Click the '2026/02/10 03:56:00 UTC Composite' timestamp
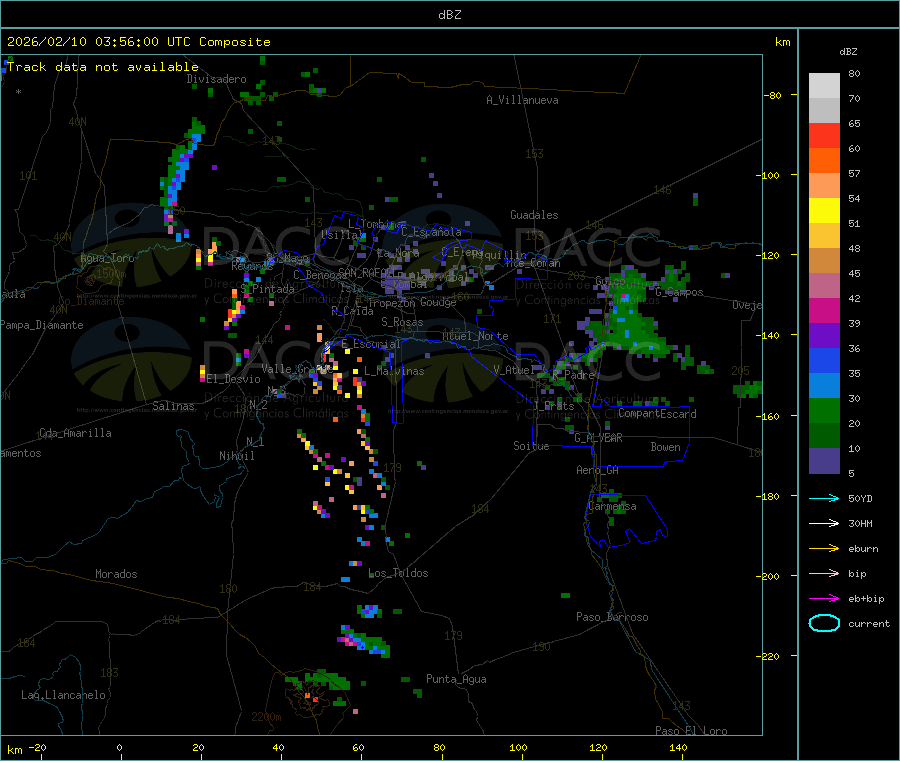The width and height of the screenshot is (900, 761). pos(138,42)
